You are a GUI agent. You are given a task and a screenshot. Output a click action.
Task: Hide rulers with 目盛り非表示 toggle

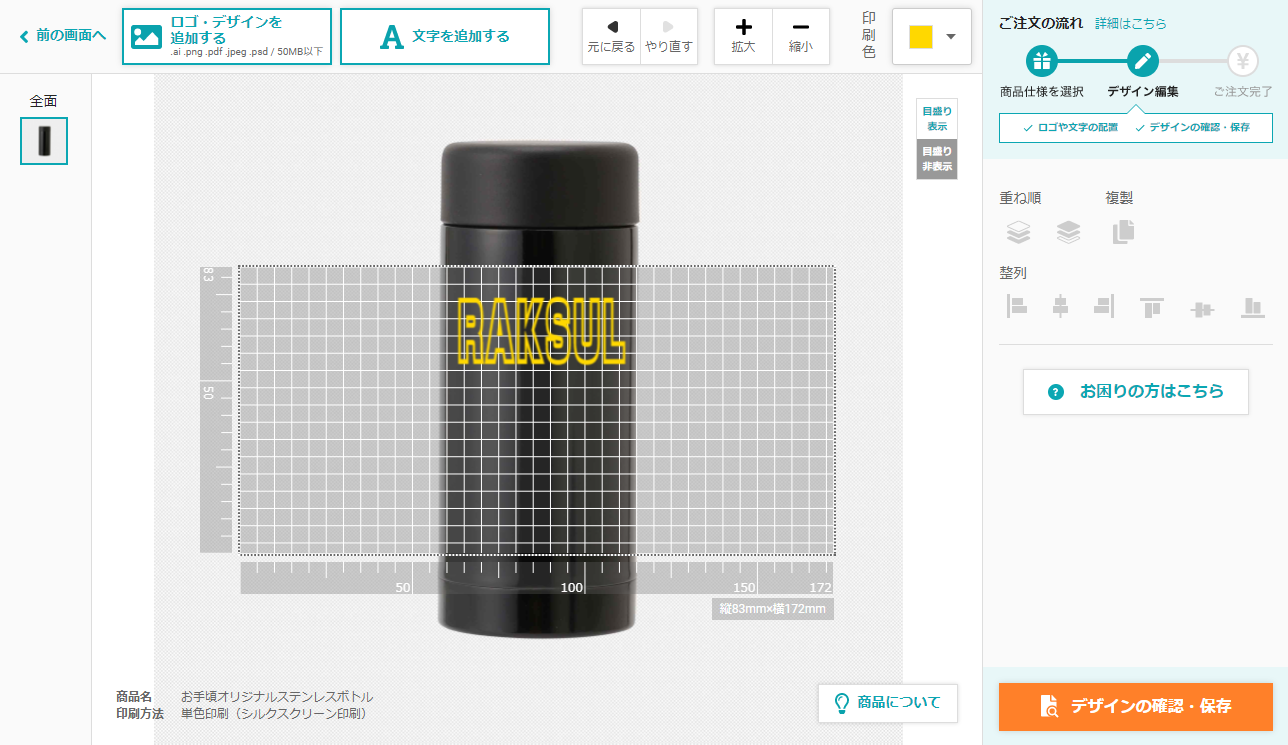point(937,159)
